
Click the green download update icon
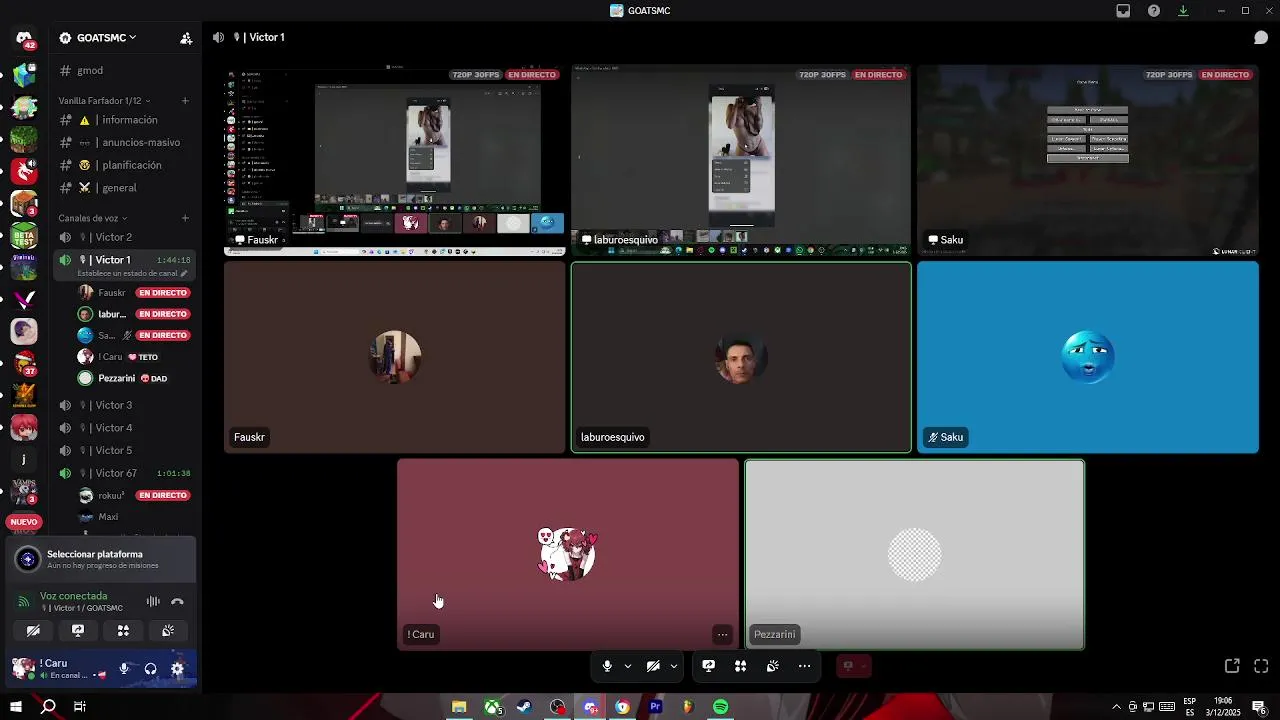[x=1183, y=11]
